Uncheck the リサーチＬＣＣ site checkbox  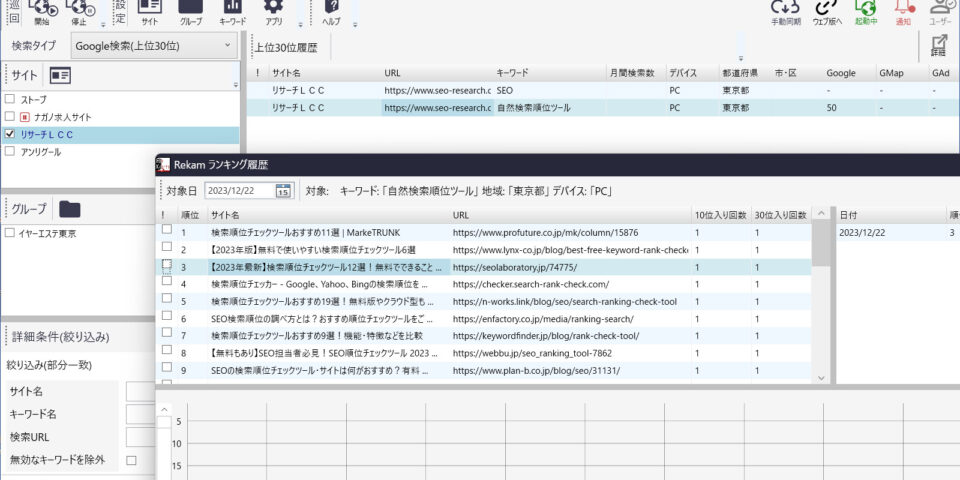[10, 134]
